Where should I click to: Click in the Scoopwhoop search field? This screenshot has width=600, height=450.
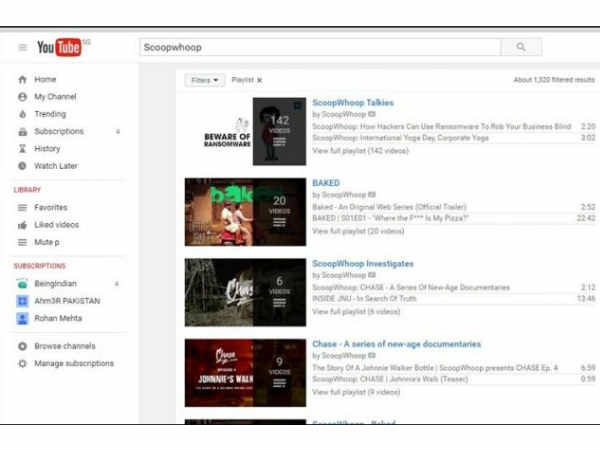[x=320, y=47]
